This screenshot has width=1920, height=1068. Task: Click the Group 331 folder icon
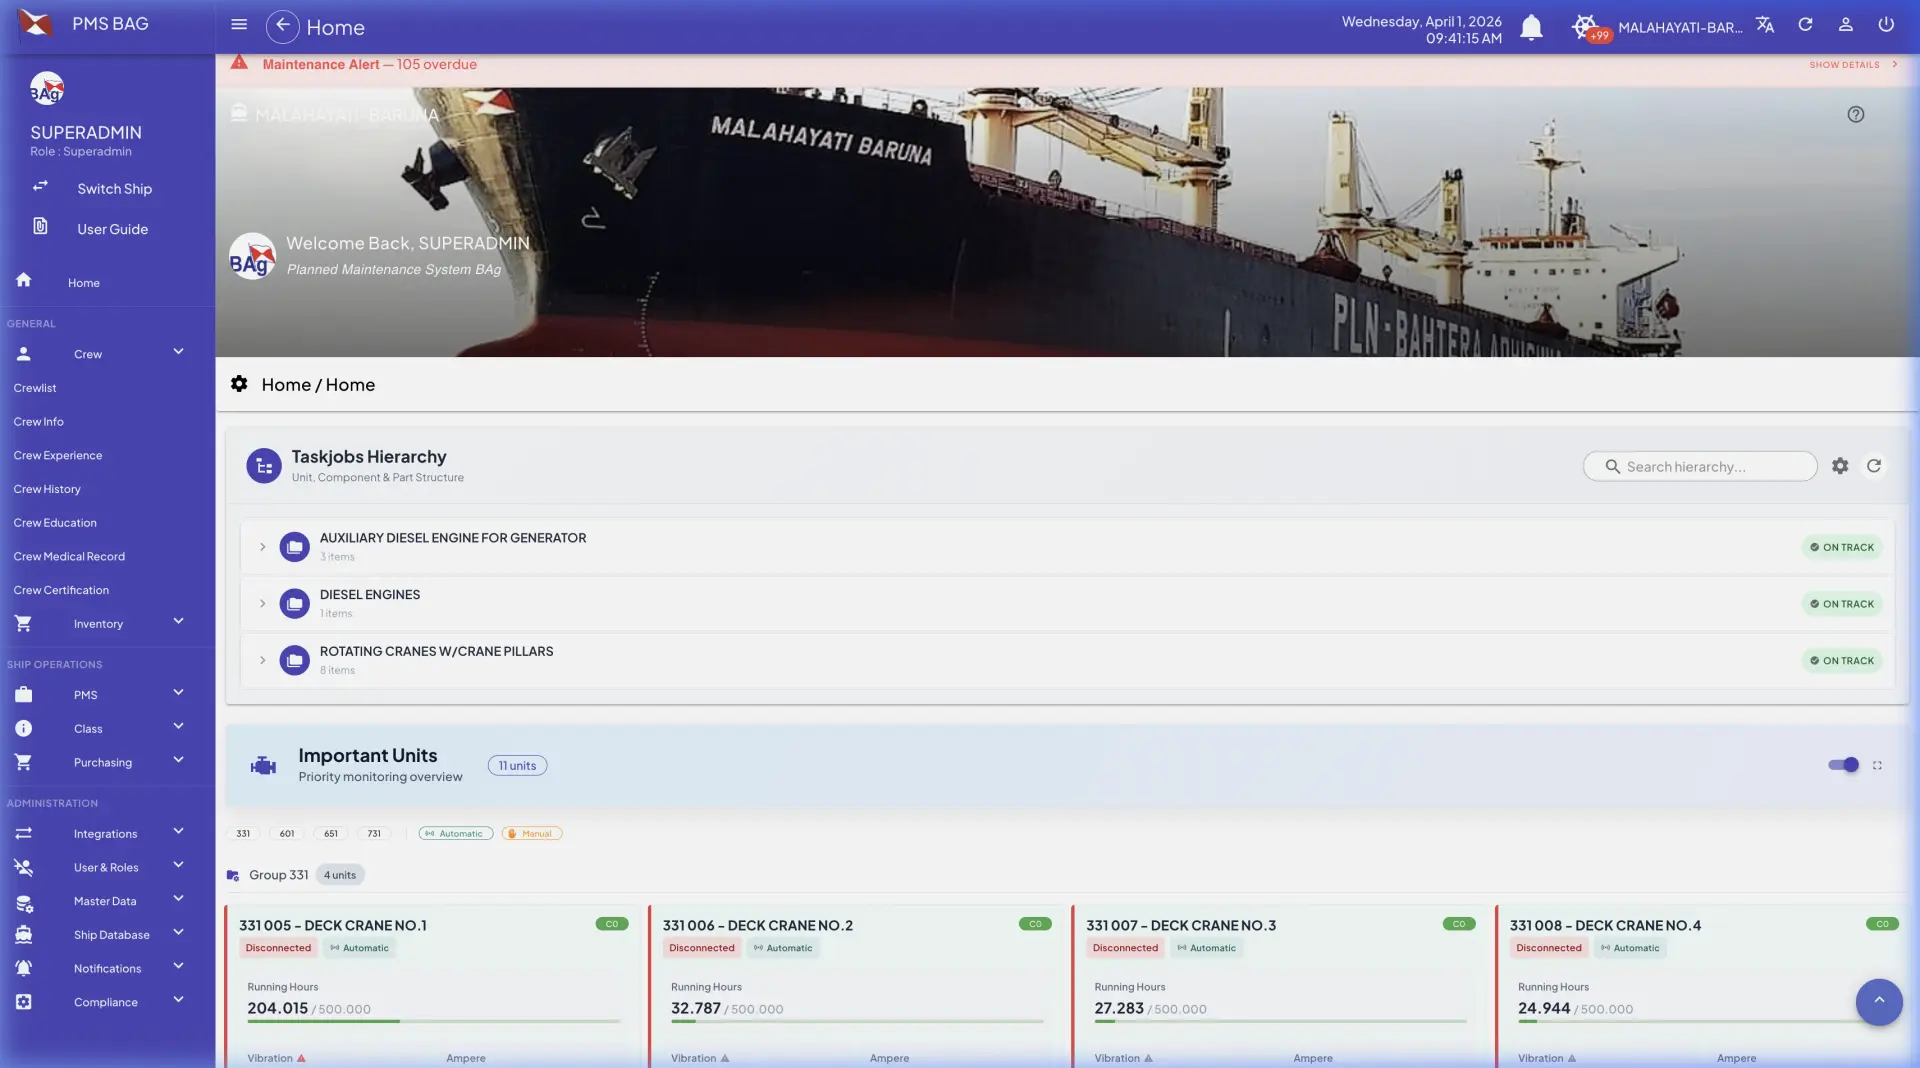click(x=233, y=875)
